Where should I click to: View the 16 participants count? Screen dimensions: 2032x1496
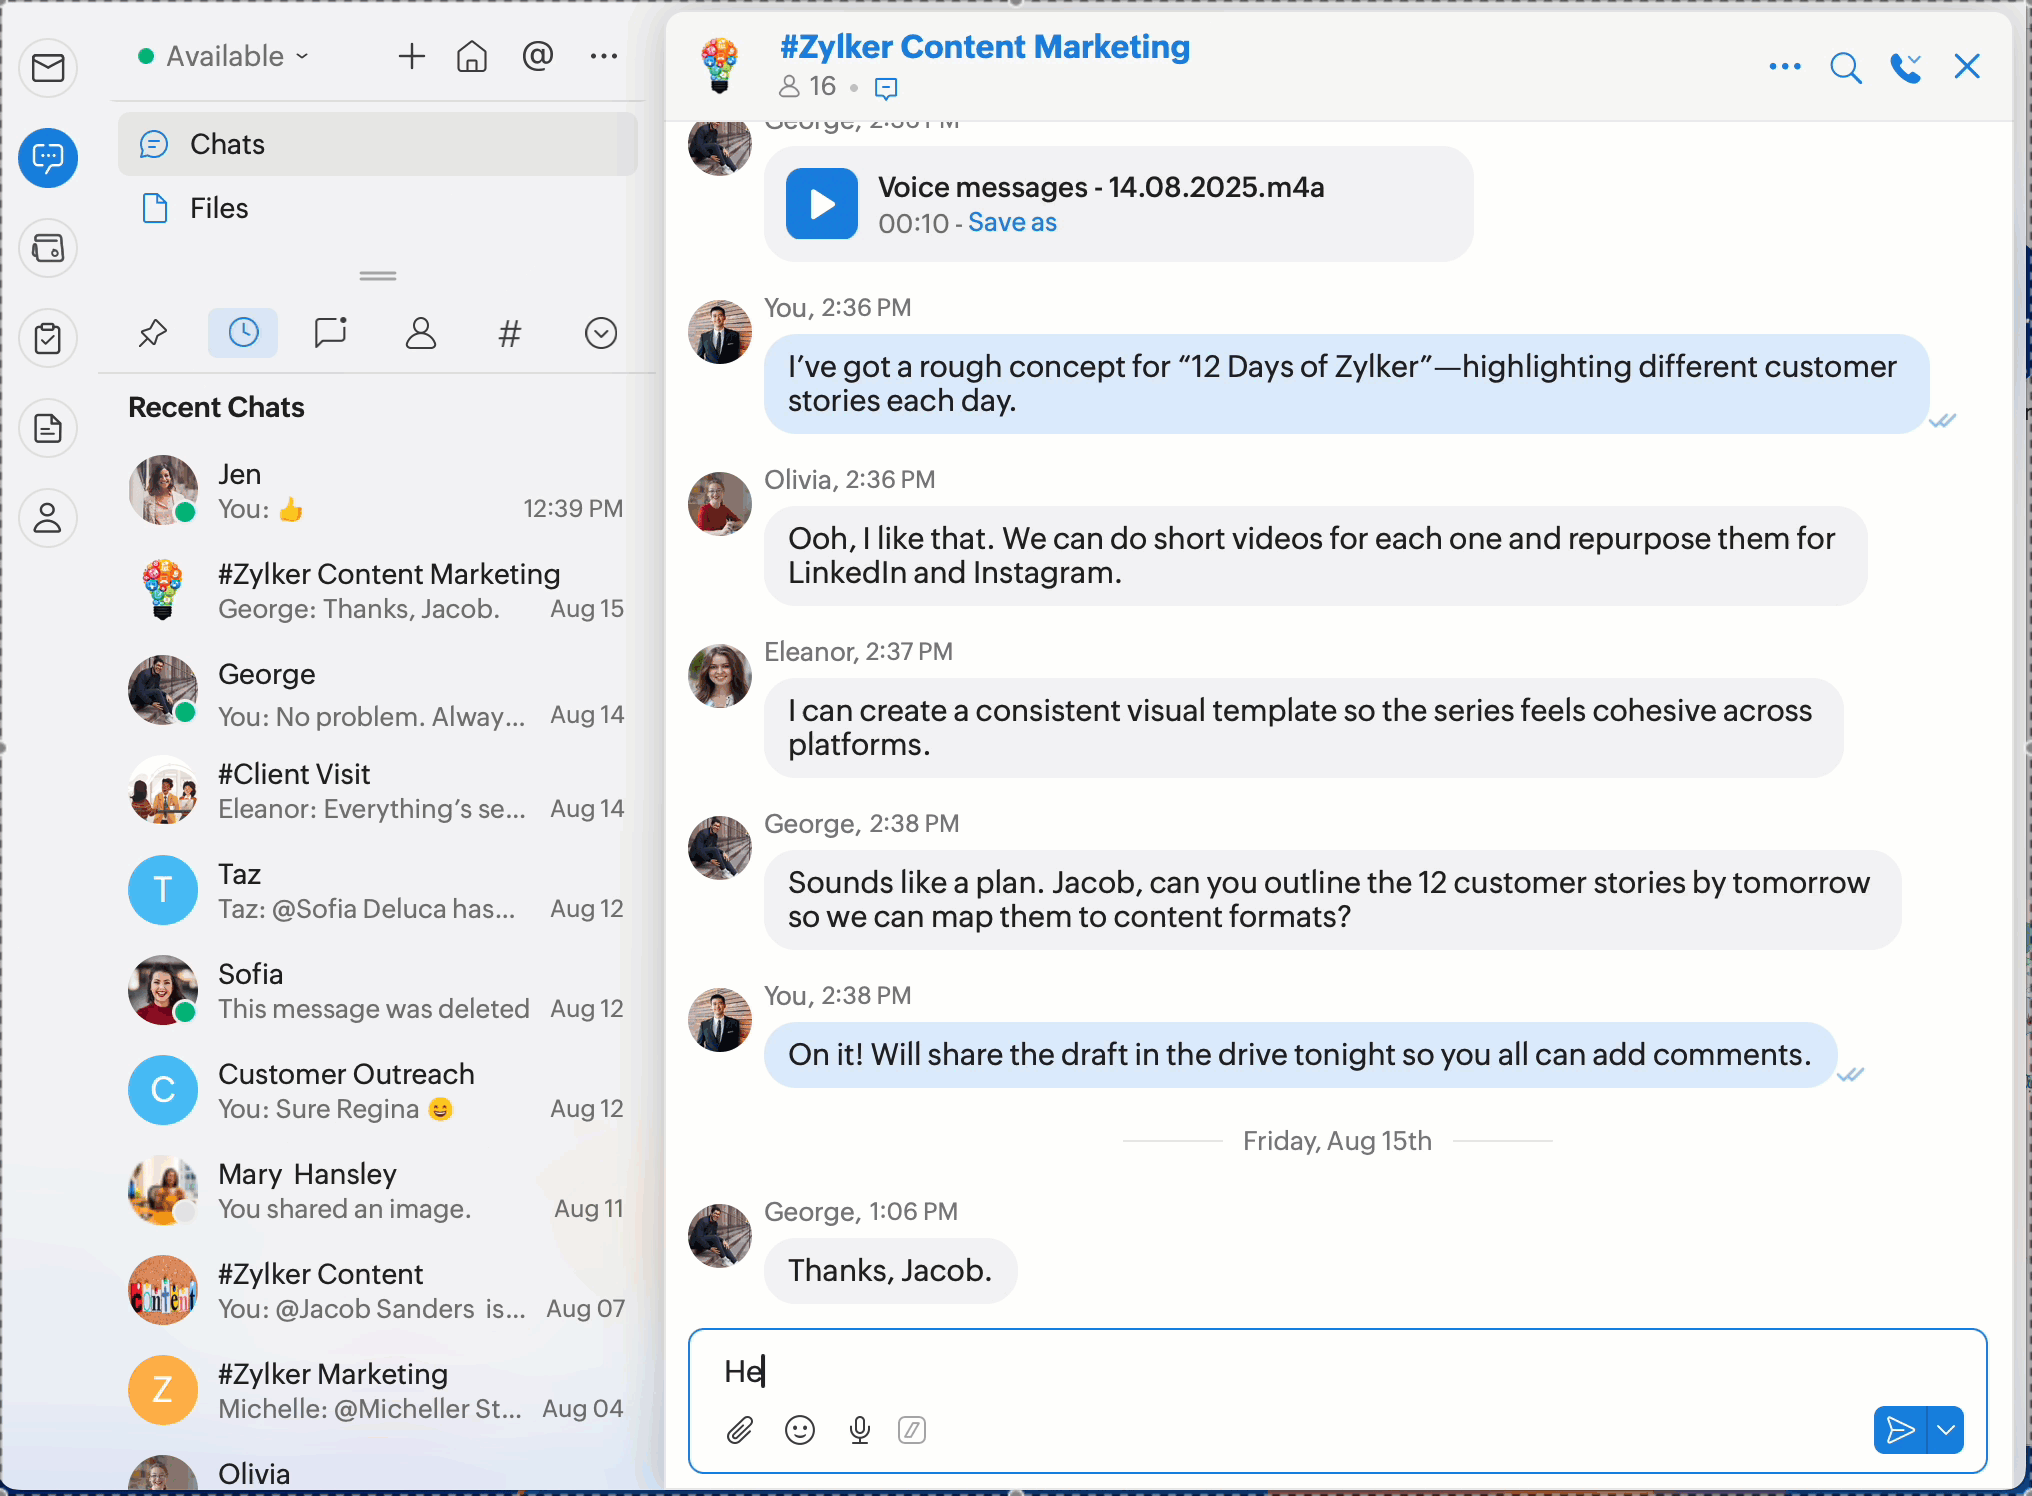[808, 87]
